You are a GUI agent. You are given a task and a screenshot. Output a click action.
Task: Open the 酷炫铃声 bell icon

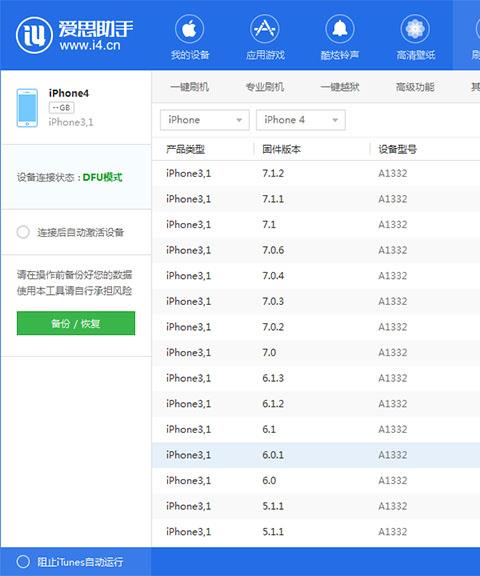340,29
